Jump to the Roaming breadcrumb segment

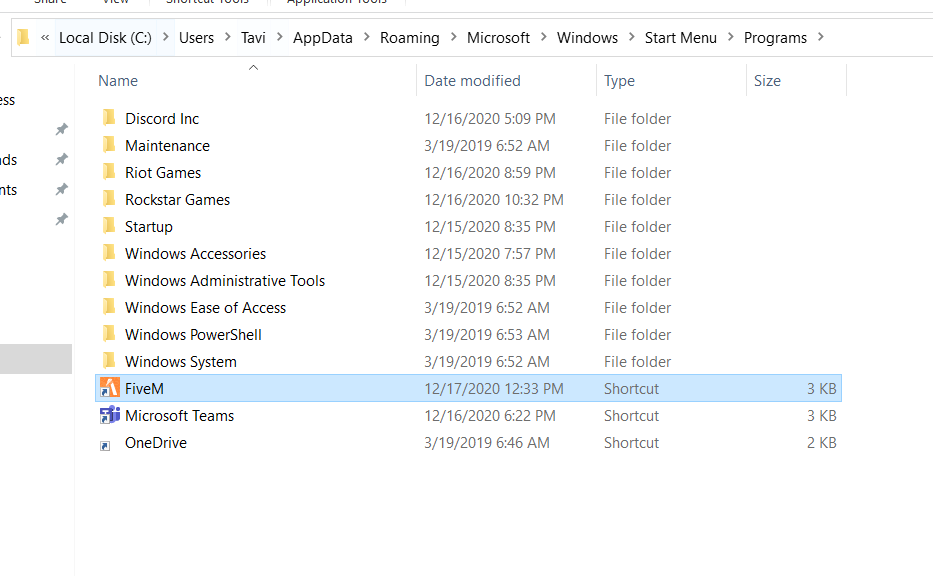409,38
